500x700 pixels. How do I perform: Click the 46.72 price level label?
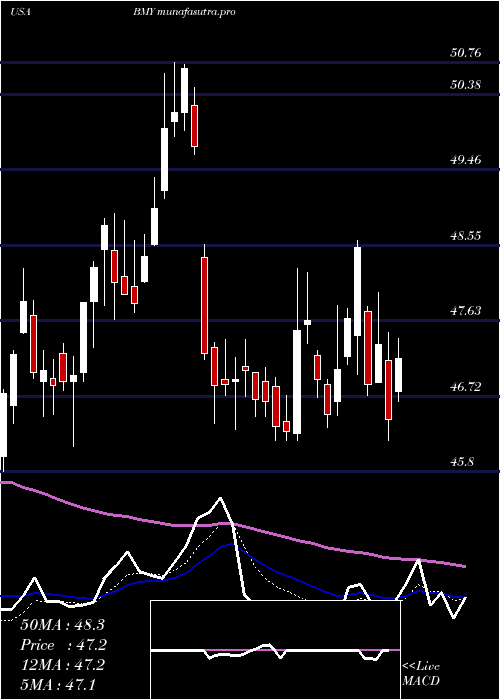[x=466, y=386]
